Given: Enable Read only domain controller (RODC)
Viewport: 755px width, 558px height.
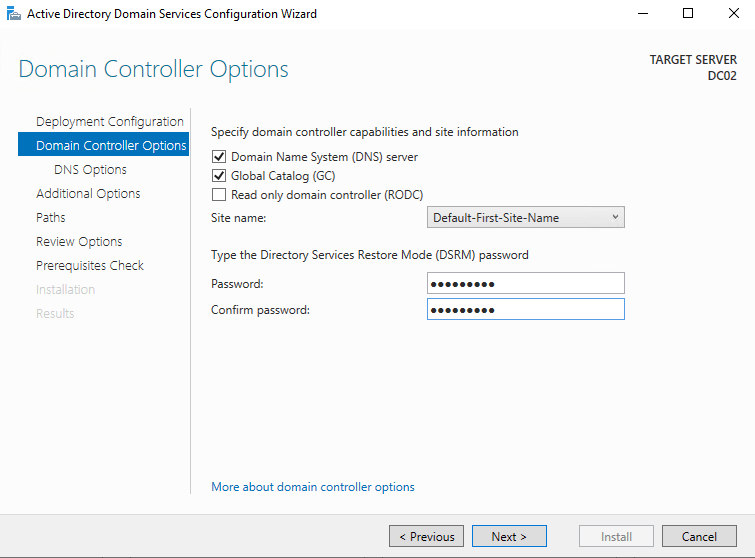Looking at the screenshot, I should coord(219,195).
